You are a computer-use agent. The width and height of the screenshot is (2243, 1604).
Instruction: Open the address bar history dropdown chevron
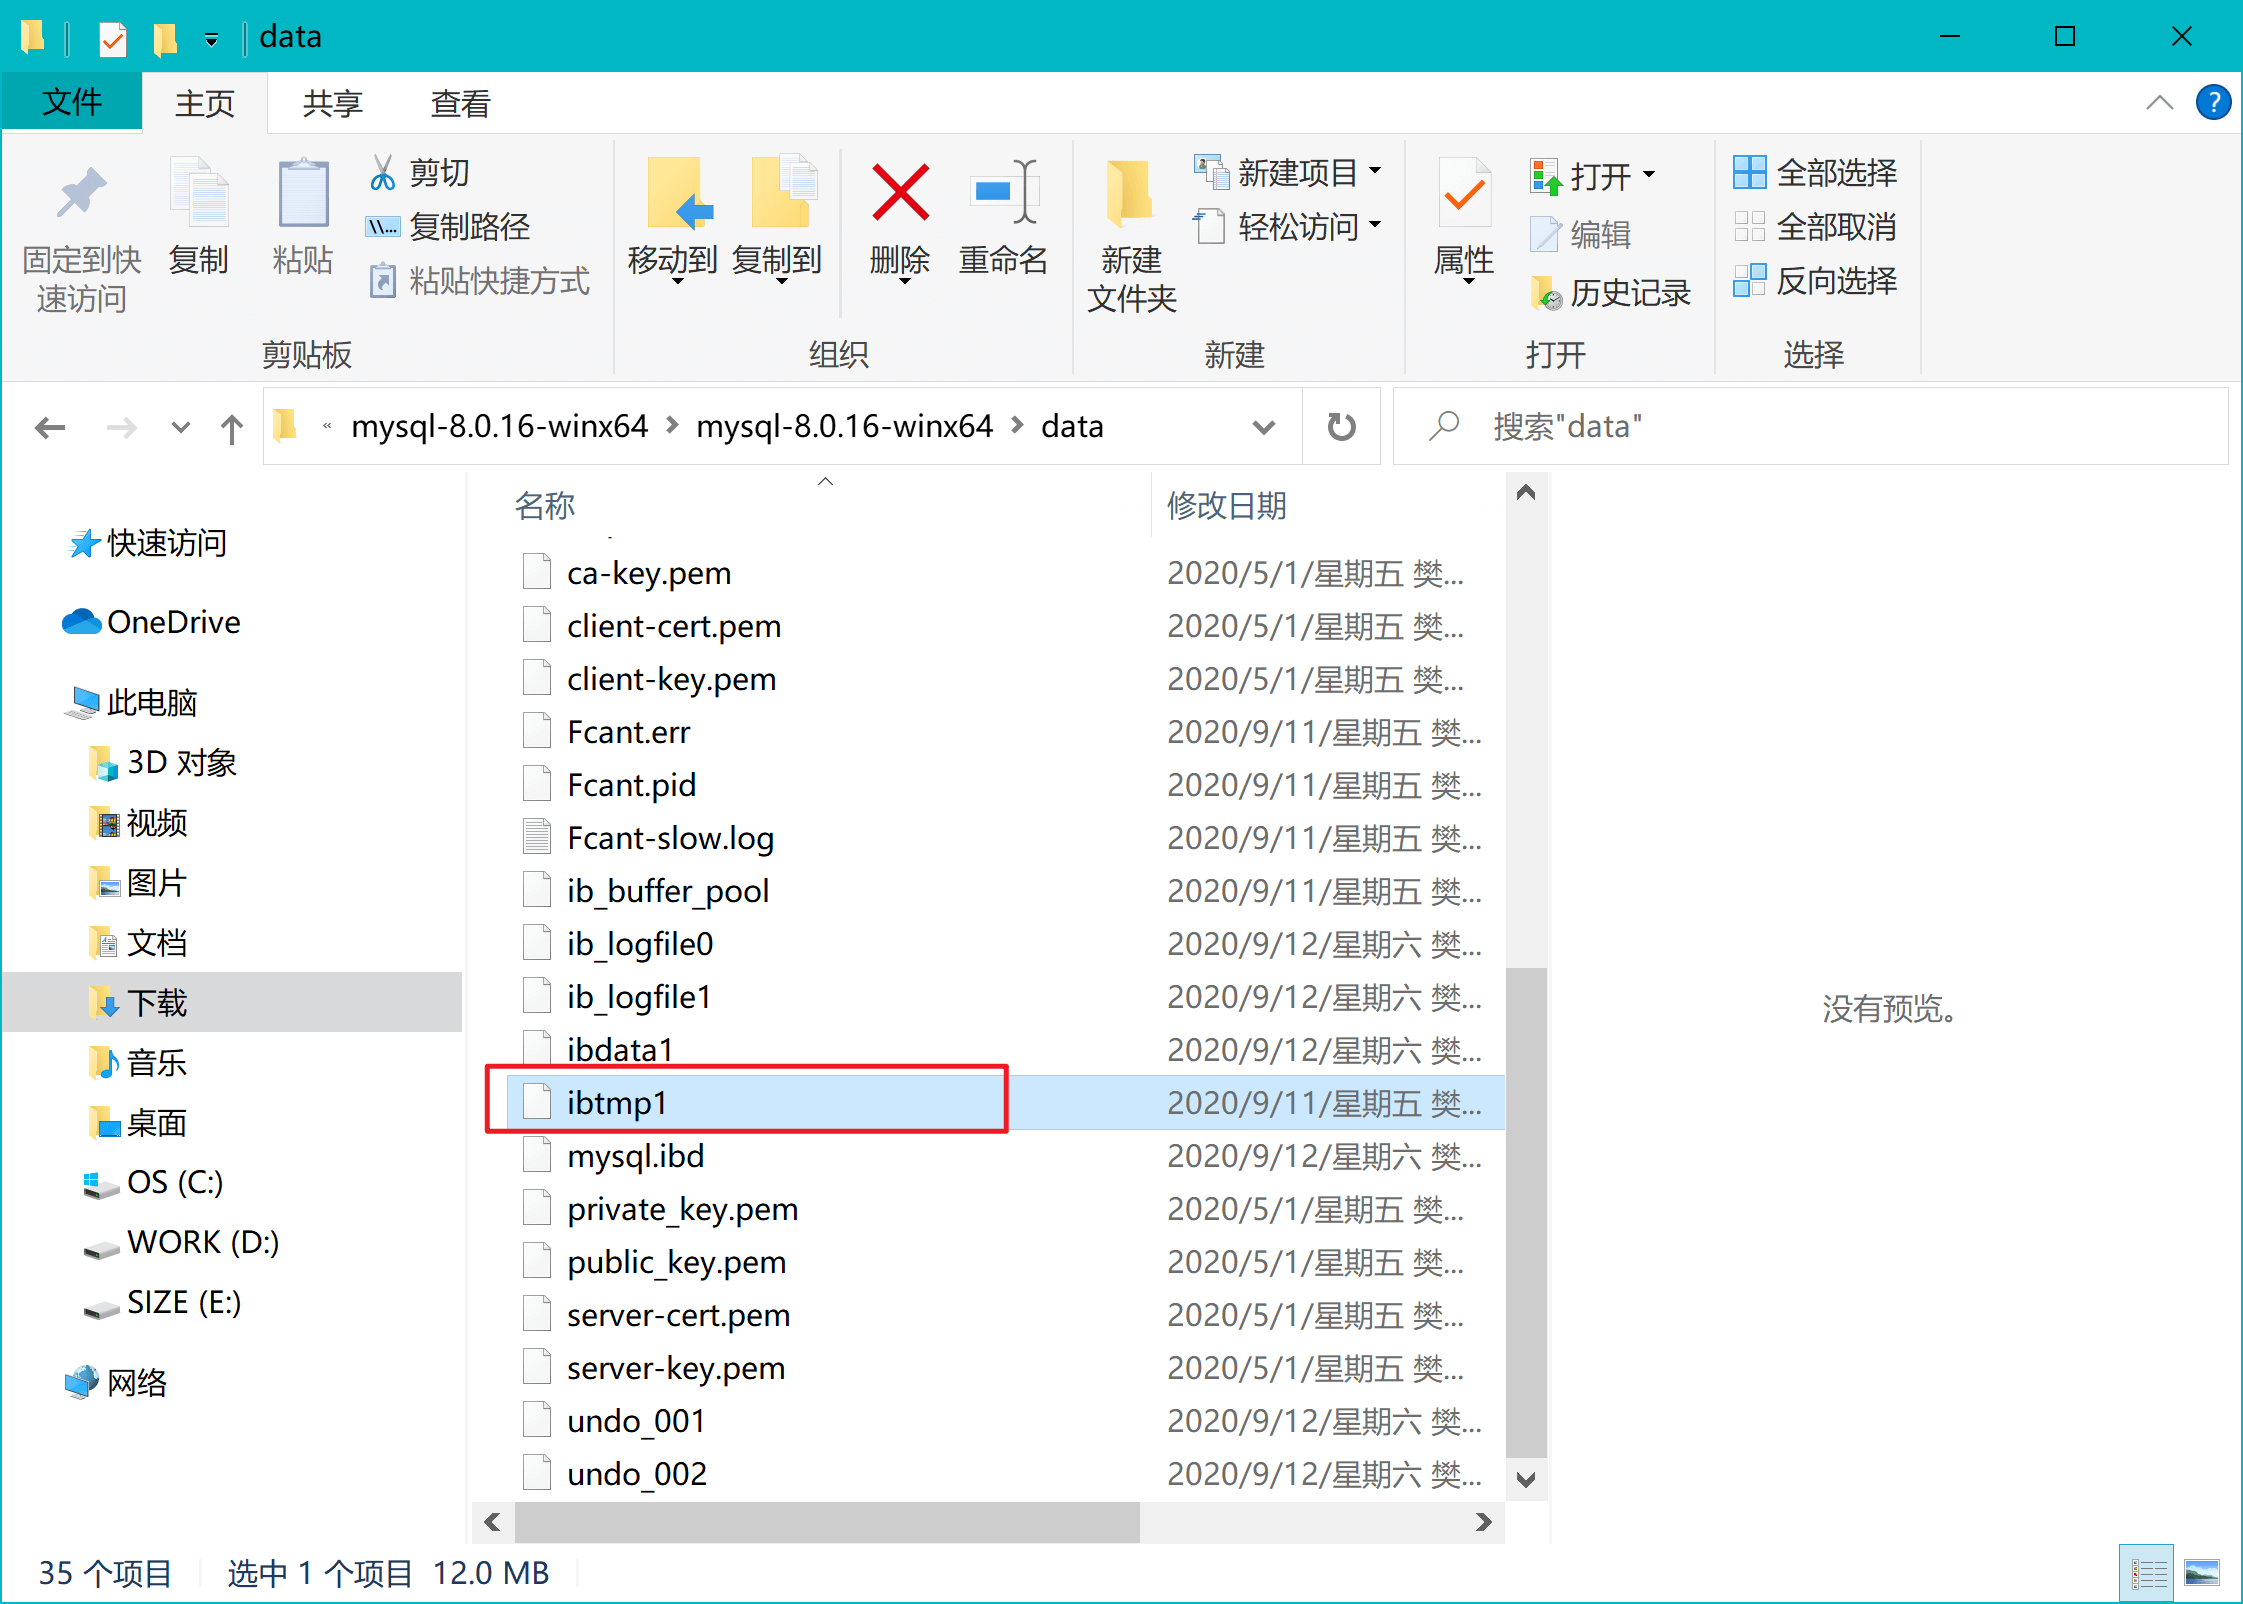tap(1263, 428)
